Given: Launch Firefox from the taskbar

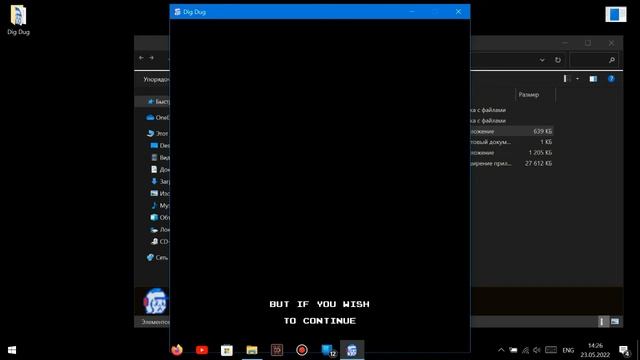Looking at the screenshot, I should 177,350.
